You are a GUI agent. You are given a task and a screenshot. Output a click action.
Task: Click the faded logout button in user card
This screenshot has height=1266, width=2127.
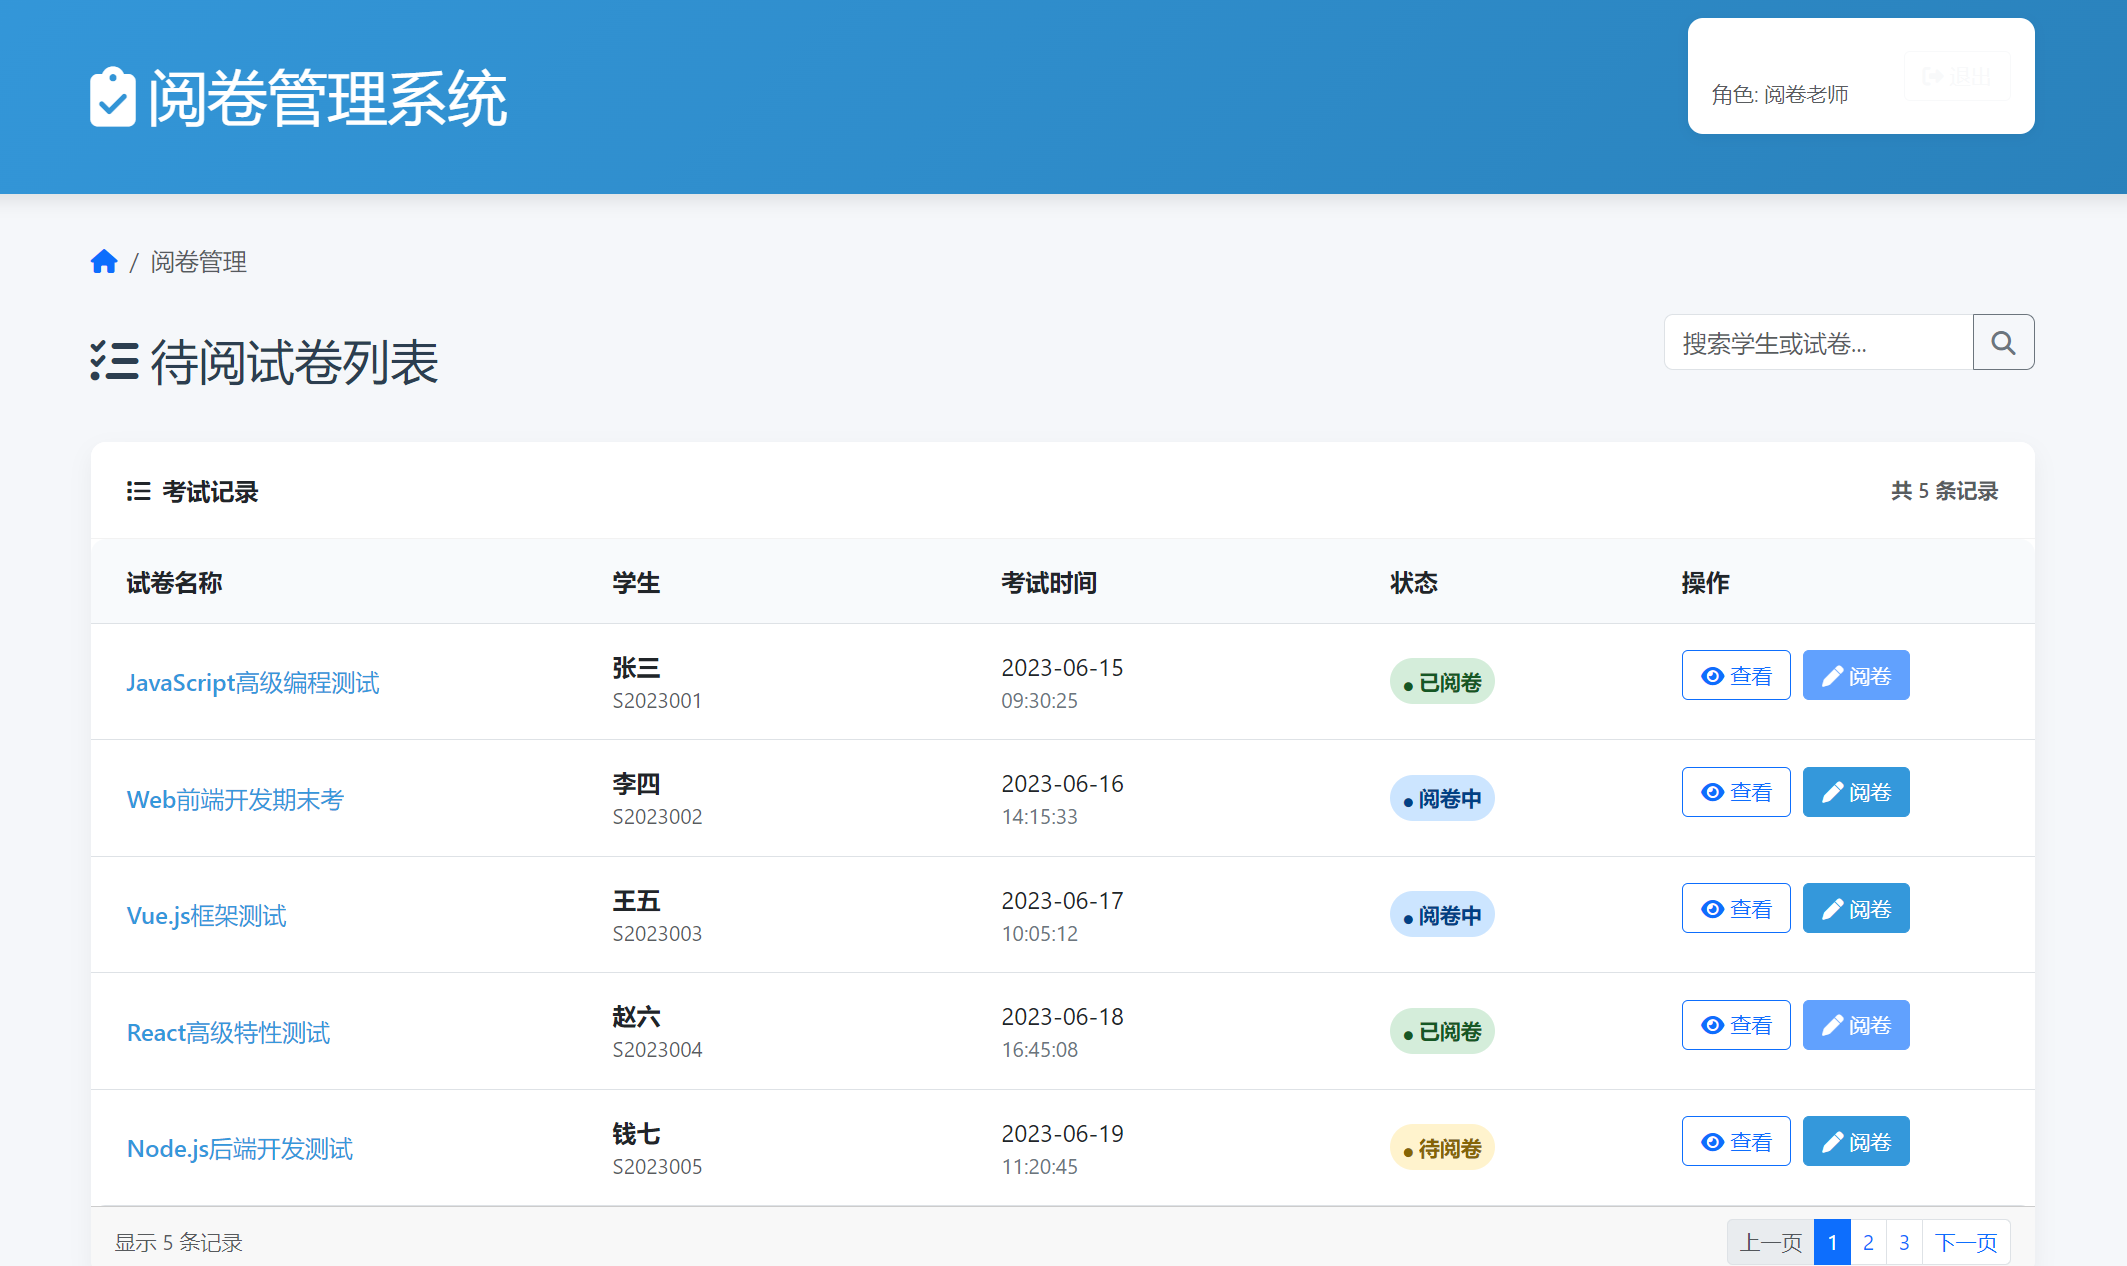pyautogui.click(x=1957, y=76)
